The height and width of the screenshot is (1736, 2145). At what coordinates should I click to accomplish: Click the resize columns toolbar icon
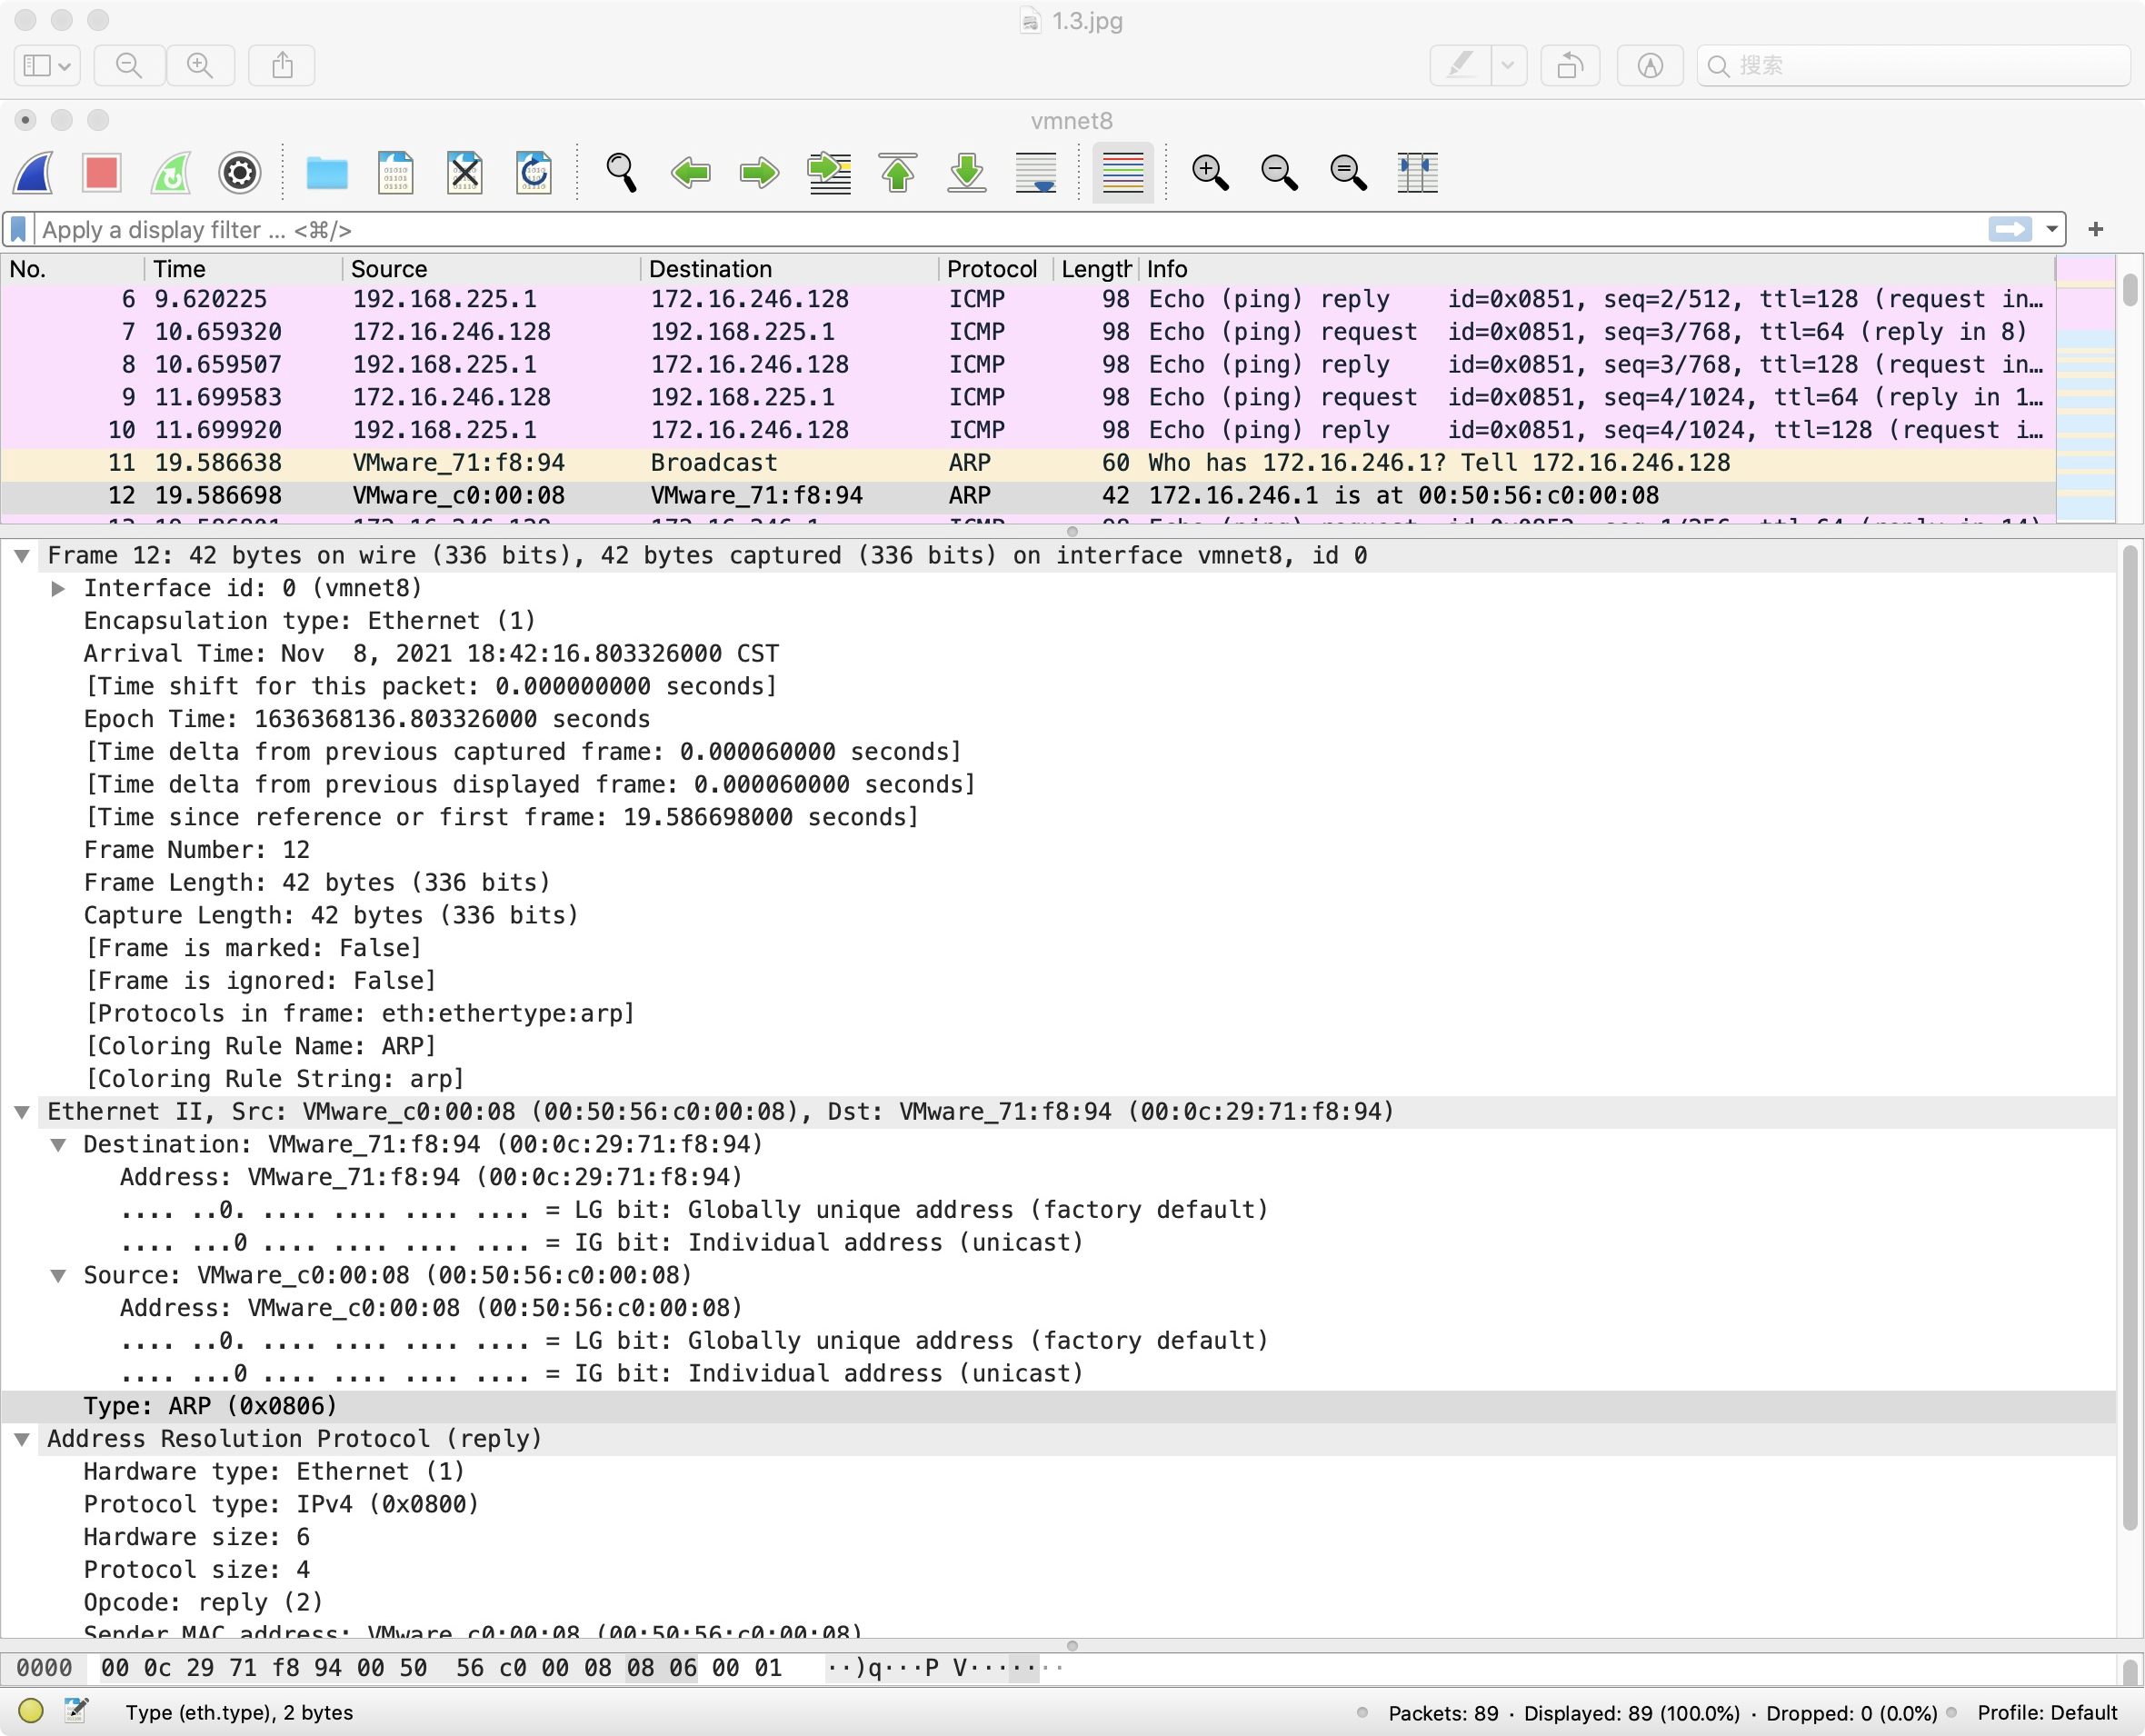pos(1416,172)
